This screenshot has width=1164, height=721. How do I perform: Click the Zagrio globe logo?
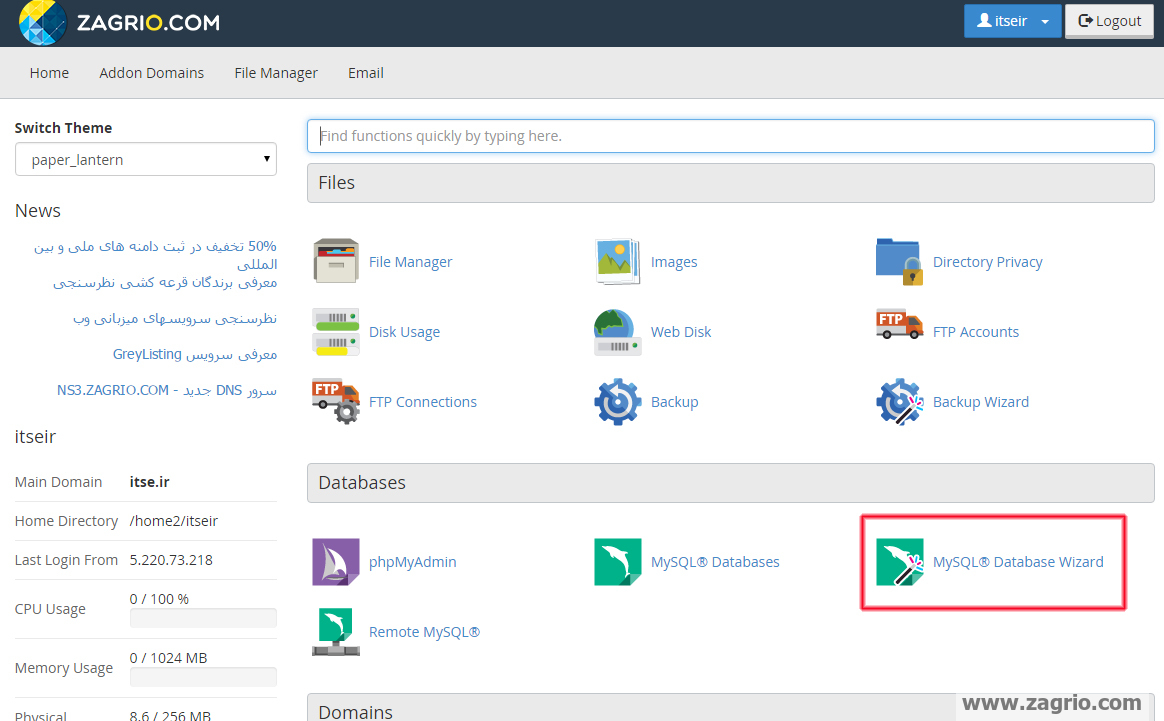click(x=43, y=22)
